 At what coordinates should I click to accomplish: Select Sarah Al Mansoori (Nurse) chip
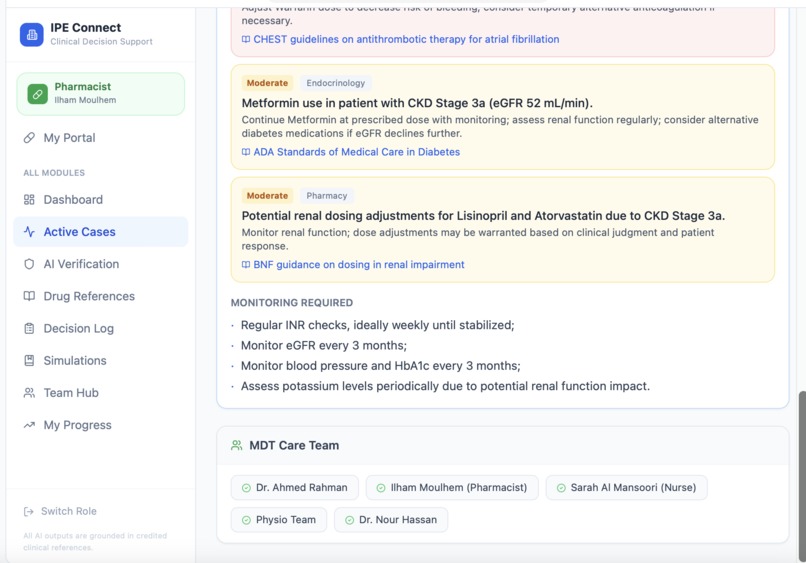click(627, 487)
